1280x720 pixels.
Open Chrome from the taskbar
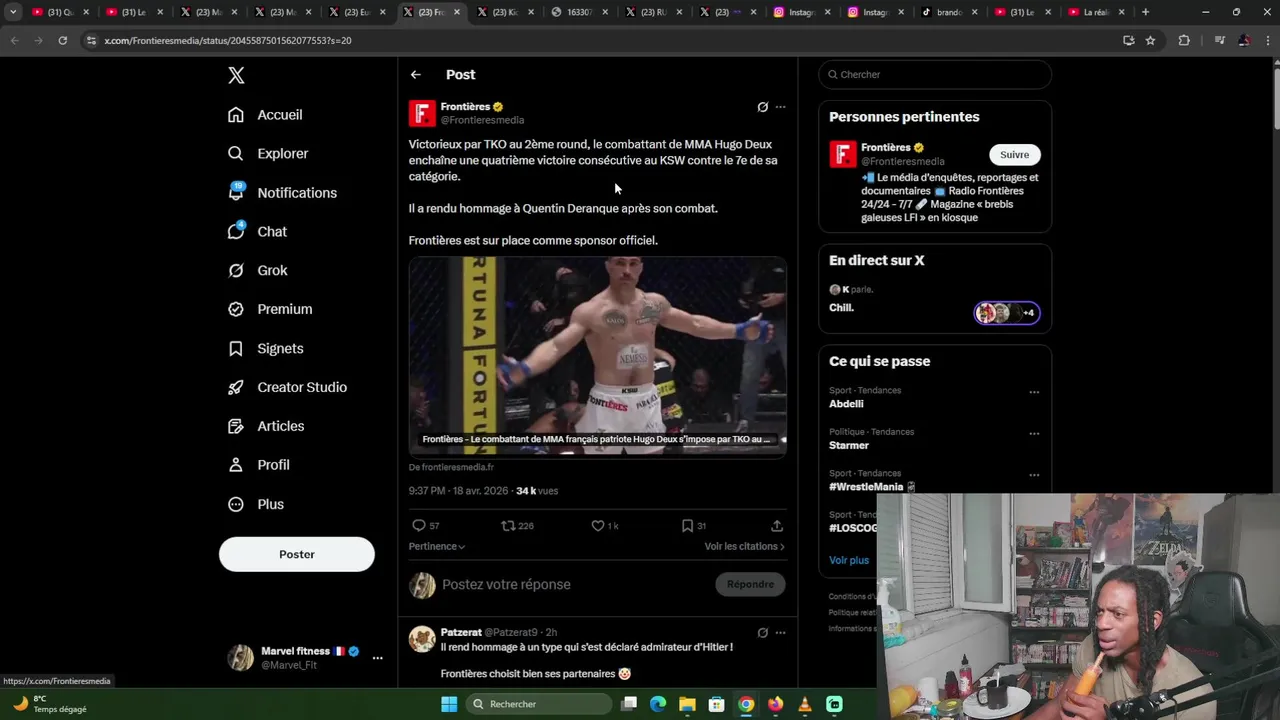click(x=746, y=704)
